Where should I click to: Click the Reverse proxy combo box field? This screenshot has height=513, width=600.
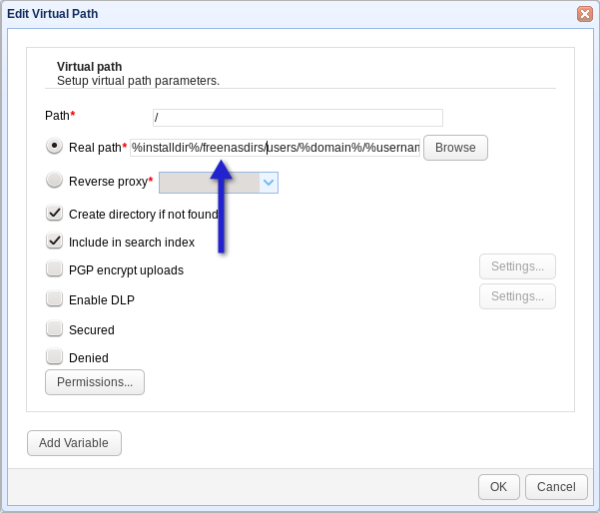tap(209, 182)
